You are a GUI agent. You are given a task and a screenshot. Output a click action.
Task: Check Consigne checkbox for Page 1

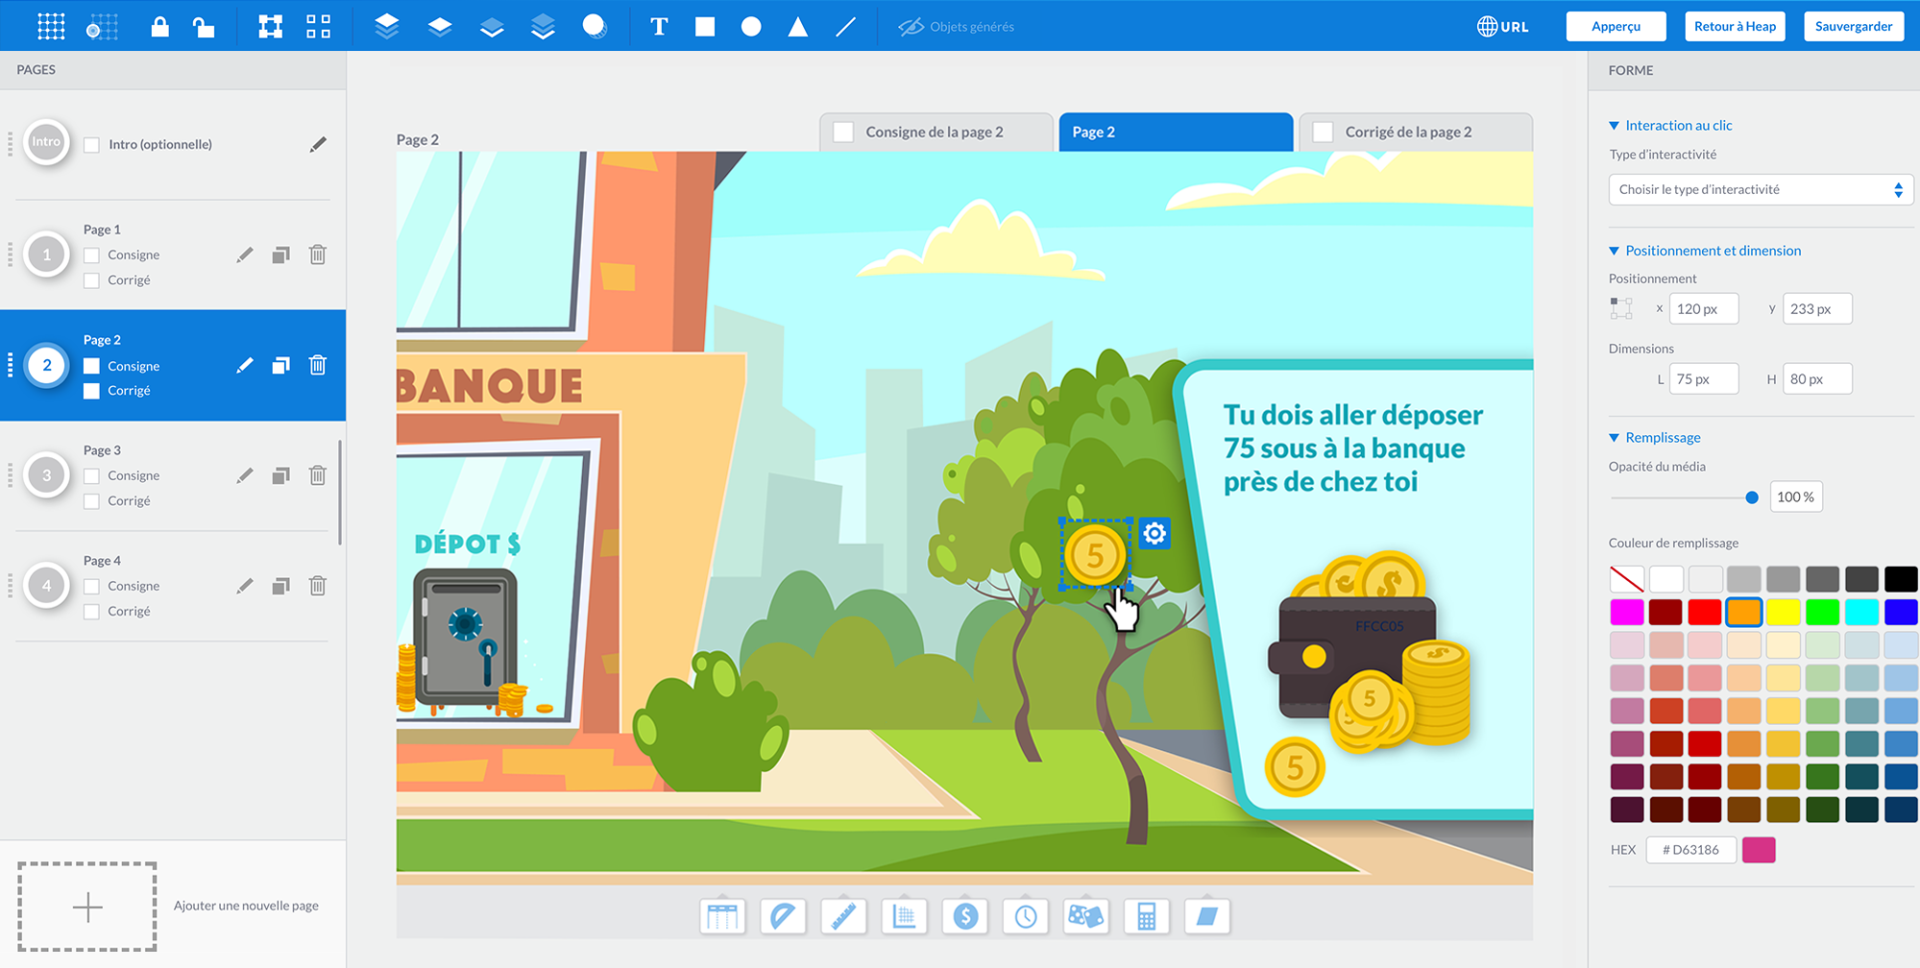(x=92, y=255)
